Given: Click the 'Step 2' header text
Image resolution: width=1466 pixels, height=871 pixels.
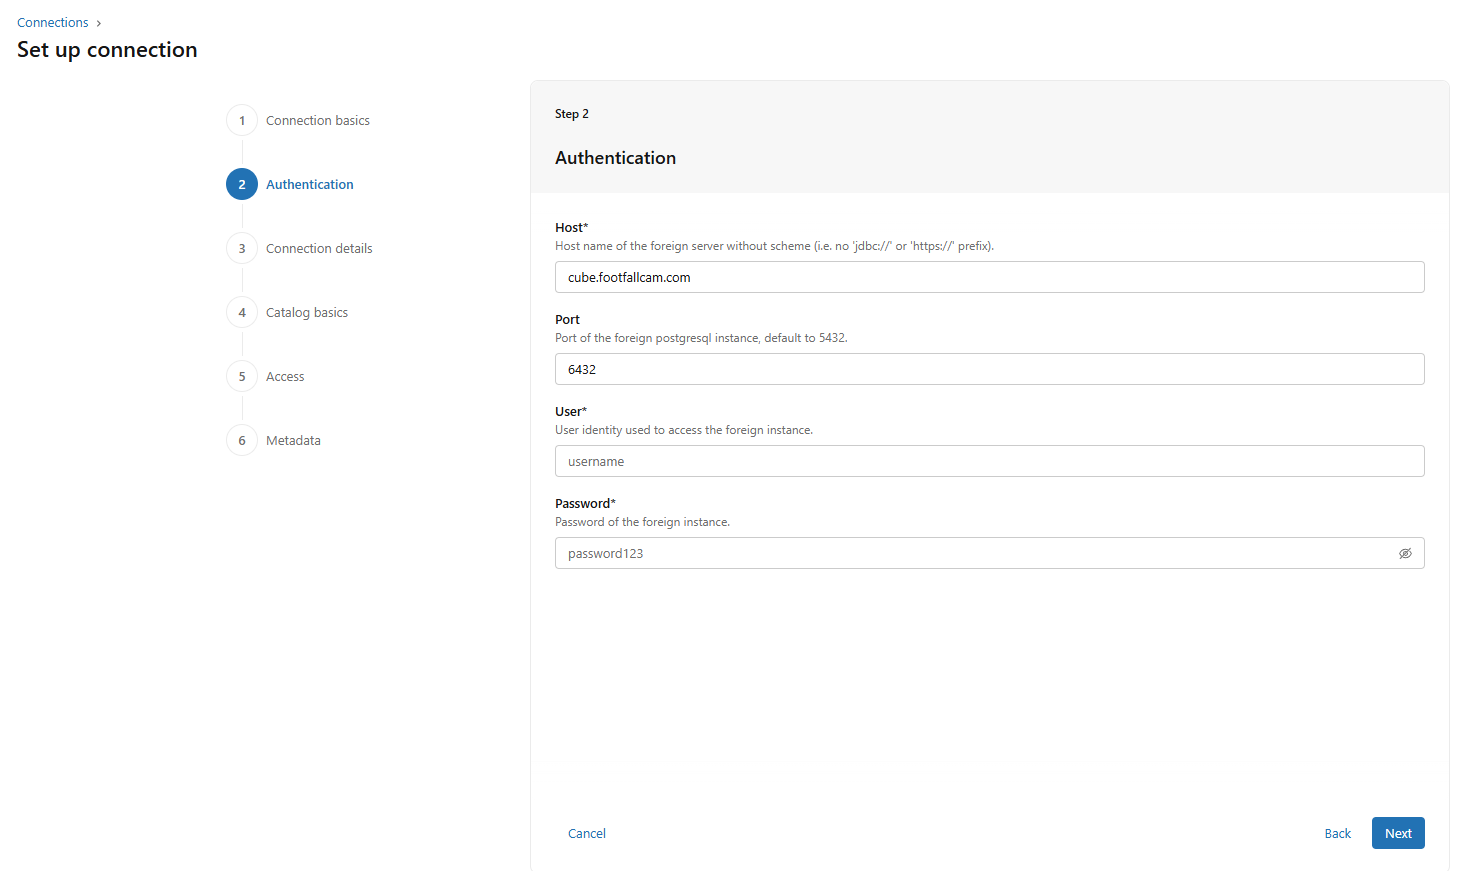Looking at the screenshot, I should tap(572, 114).
